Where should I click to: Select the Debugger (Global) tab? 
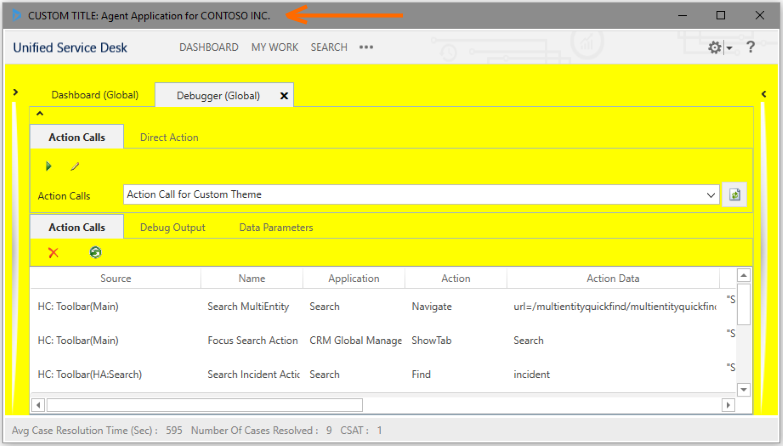pyautogui.click(x=218, y=95)
